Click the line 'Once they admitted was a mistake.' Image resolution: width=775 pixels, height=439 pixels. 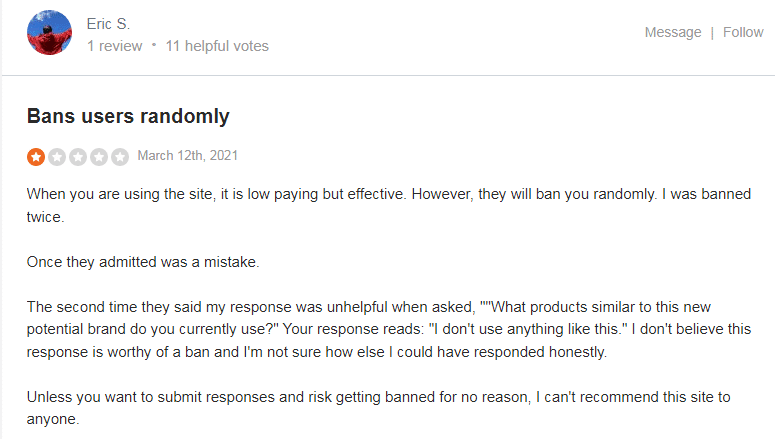point(143,262)
